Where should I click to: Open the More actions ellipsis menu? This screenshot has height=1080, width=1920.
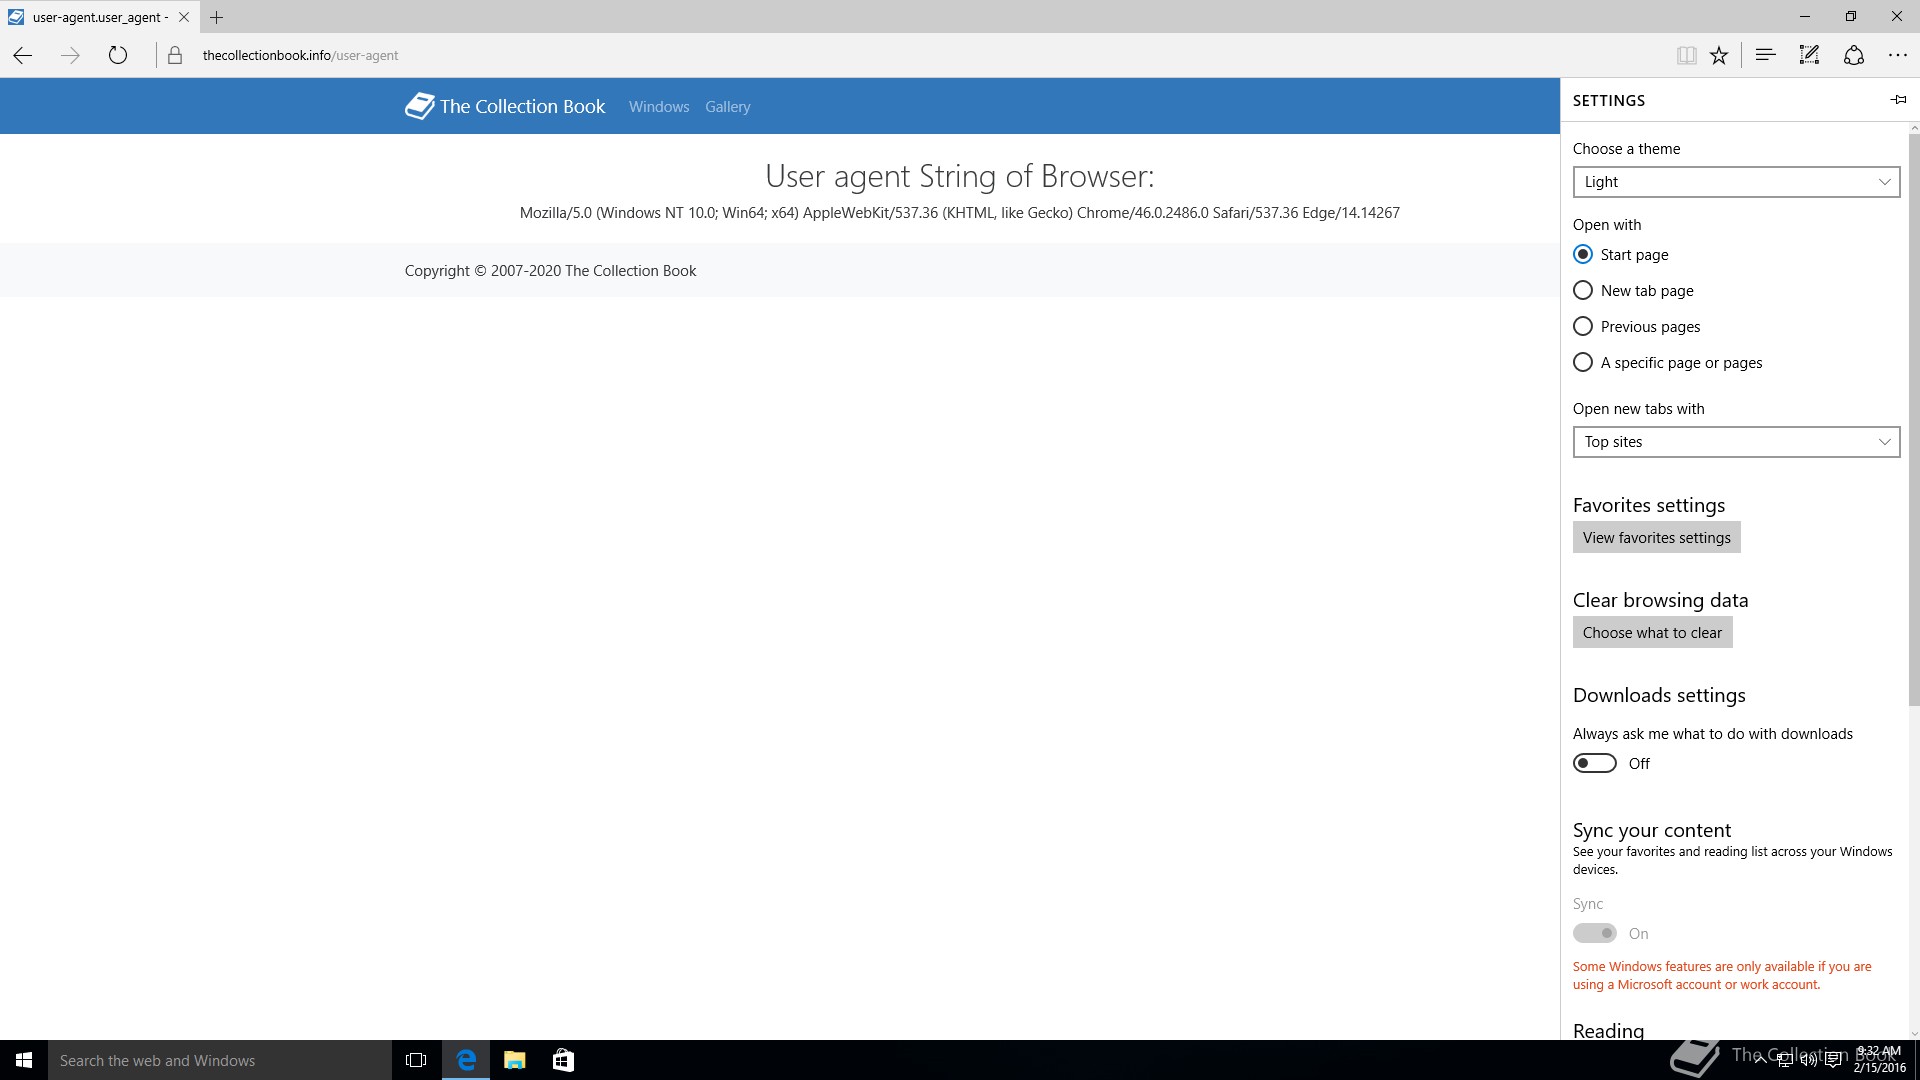pyautogui.click(x=1897, y=55)
